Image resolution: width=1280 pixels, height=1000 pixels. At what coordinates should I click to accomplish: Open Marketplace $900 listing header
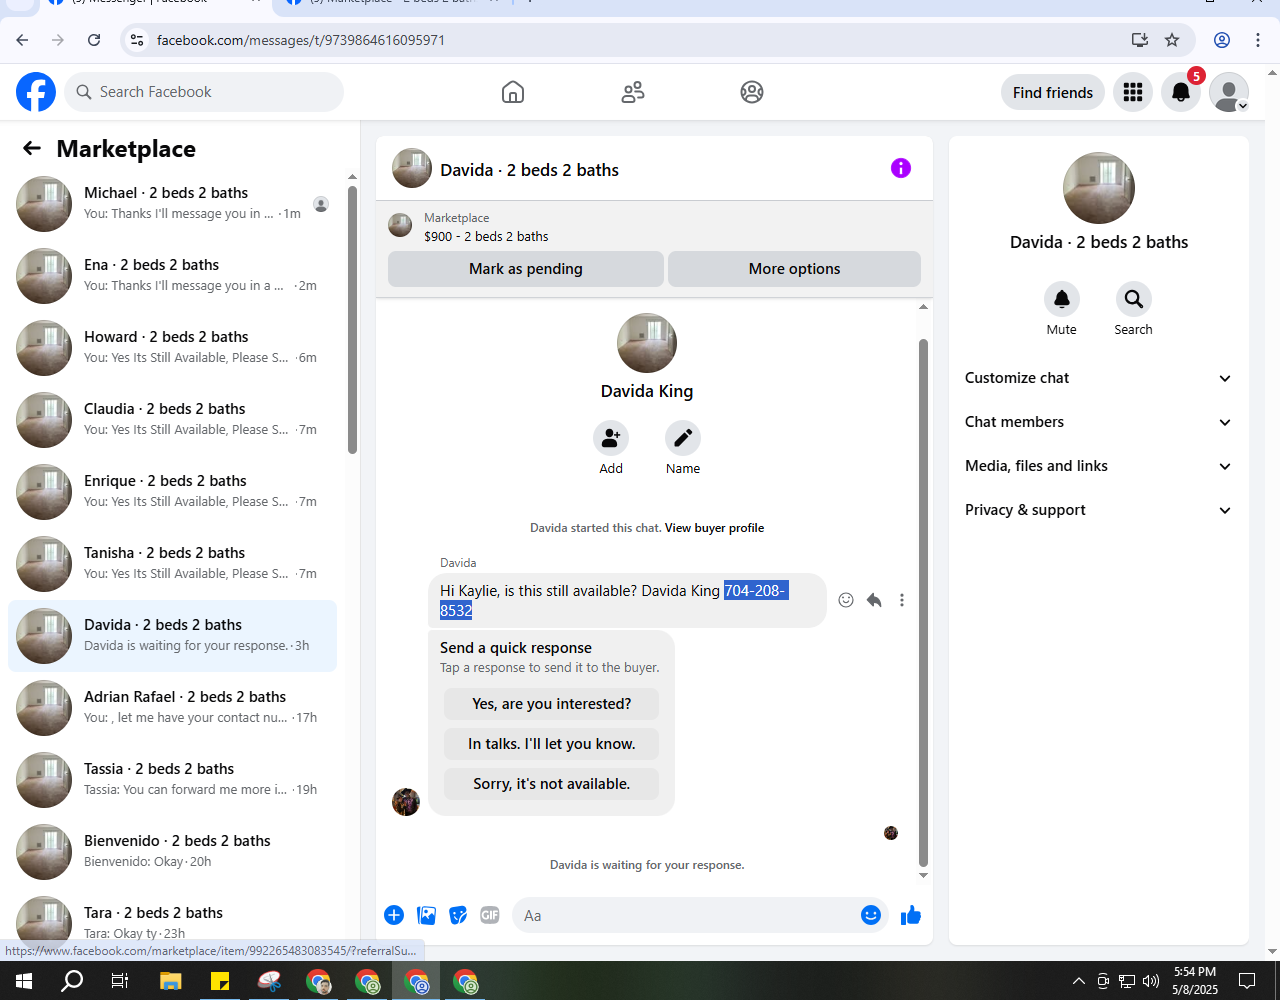point(654,227)
